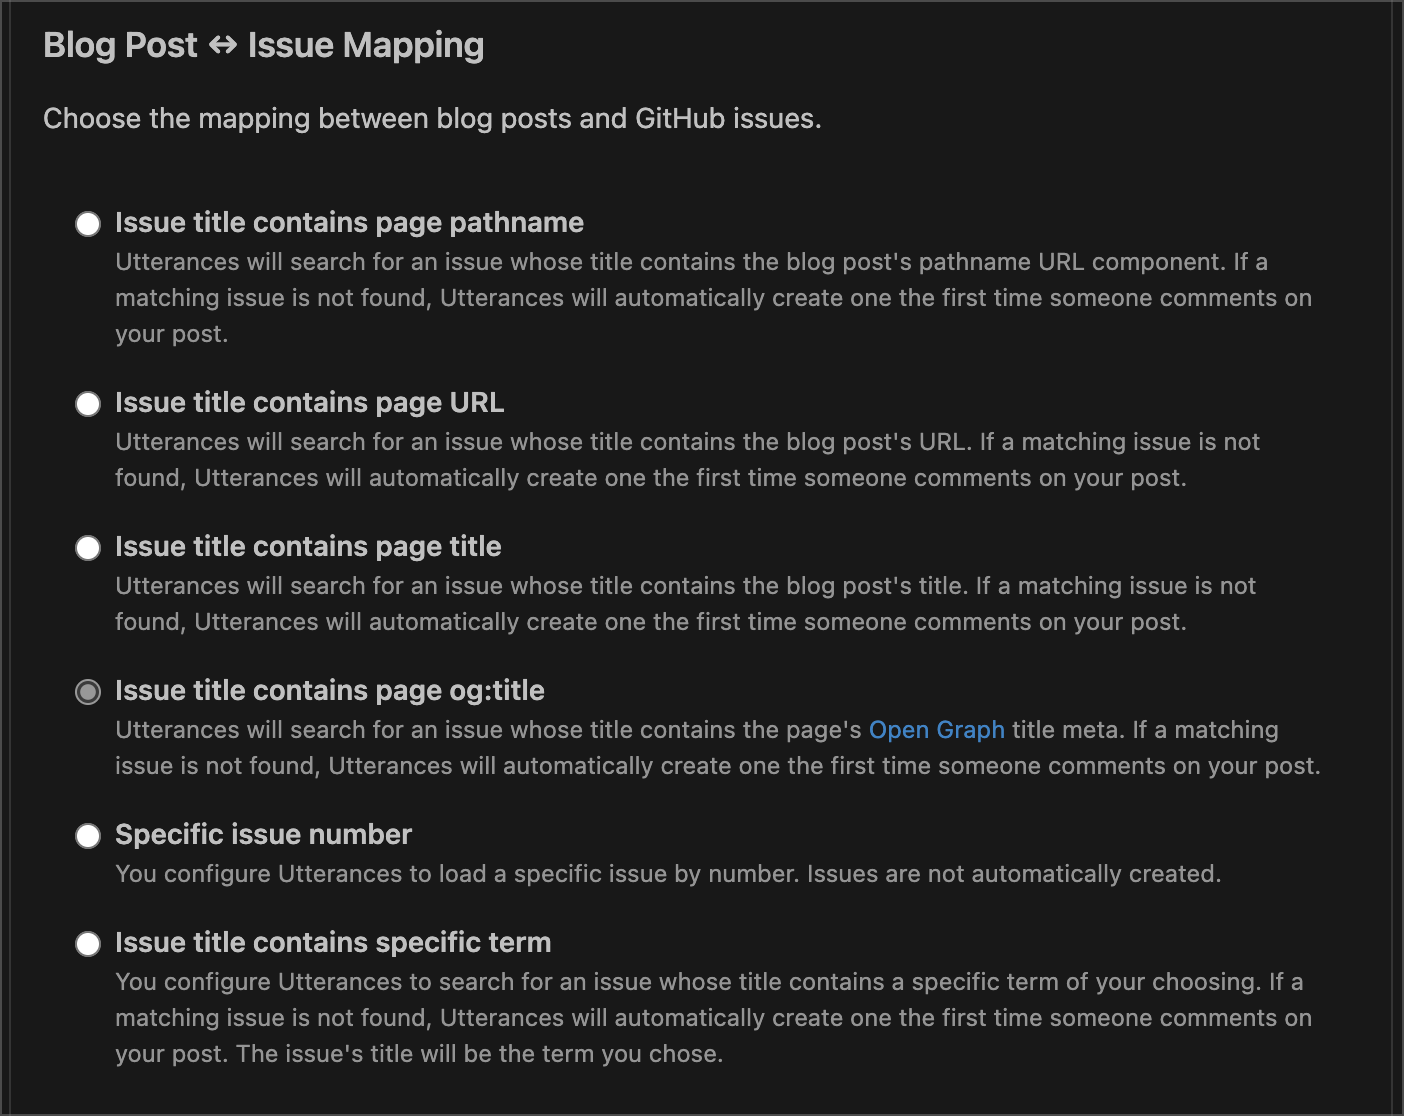Image resolution: width=1404 pixels, height=1116 pixels.
Task: Click the 'Issue title contains page URL' label
Action: click(309, 402)
